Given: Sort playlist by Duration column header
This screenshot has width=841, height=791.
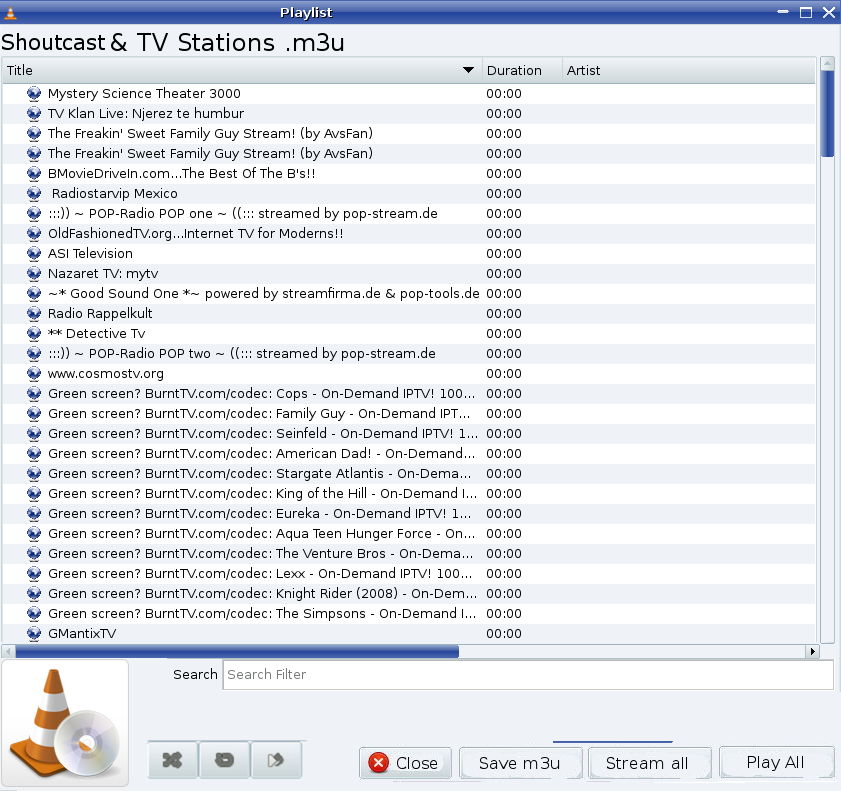Looking at the screenshot, I should click(x=514, y=70).
